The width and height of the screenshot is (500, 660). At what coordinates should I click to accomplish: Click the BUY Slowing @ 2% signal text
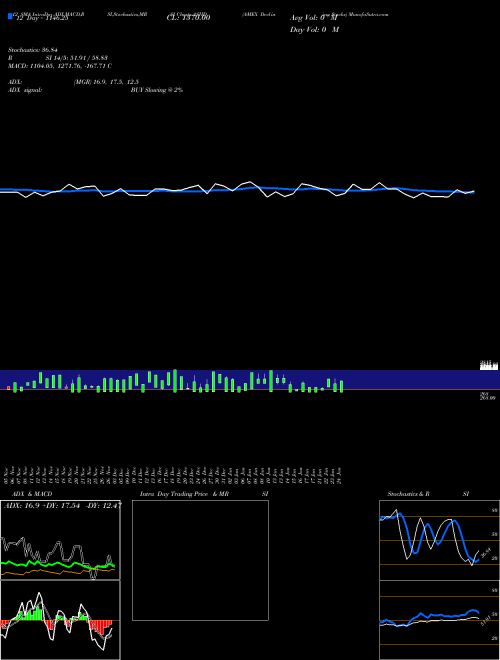click(157, 90)
